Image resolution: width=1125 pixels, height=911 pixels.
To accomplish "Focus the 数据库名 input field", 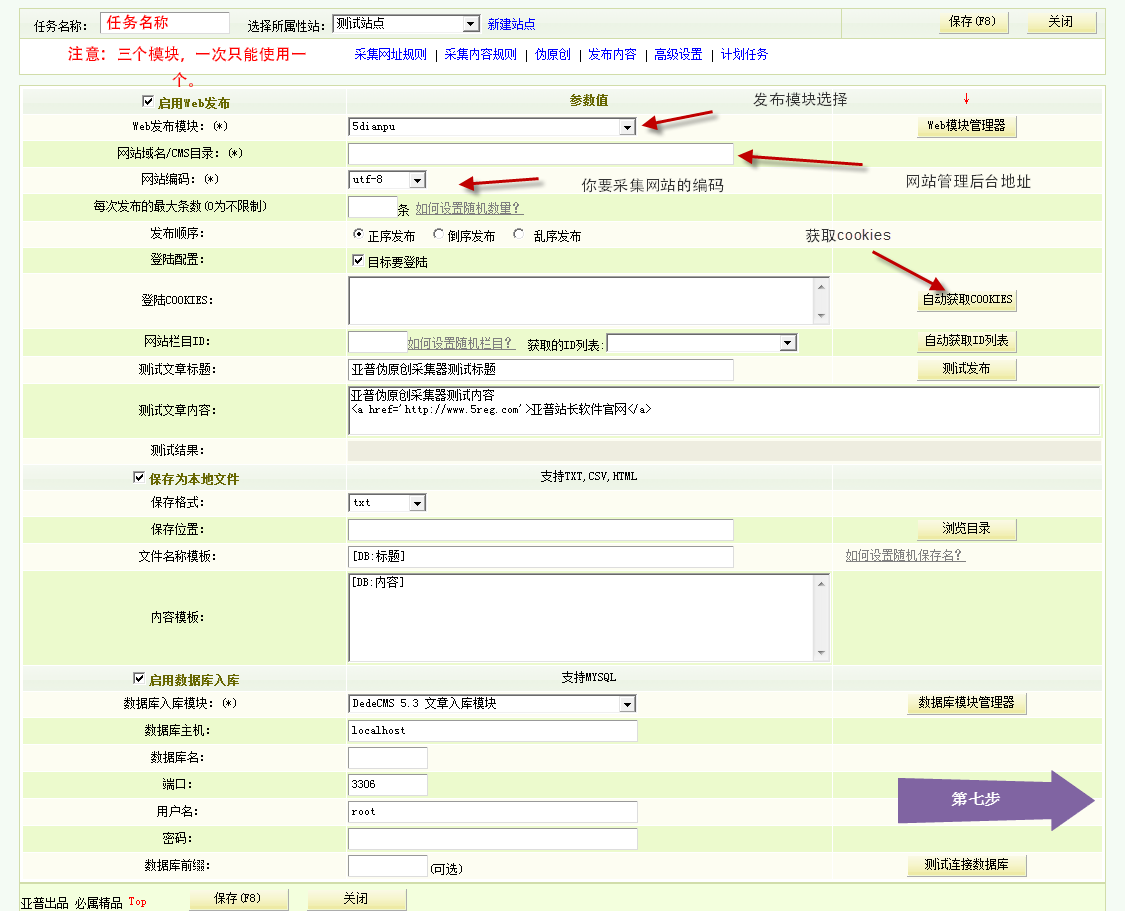I will (387, 757).
